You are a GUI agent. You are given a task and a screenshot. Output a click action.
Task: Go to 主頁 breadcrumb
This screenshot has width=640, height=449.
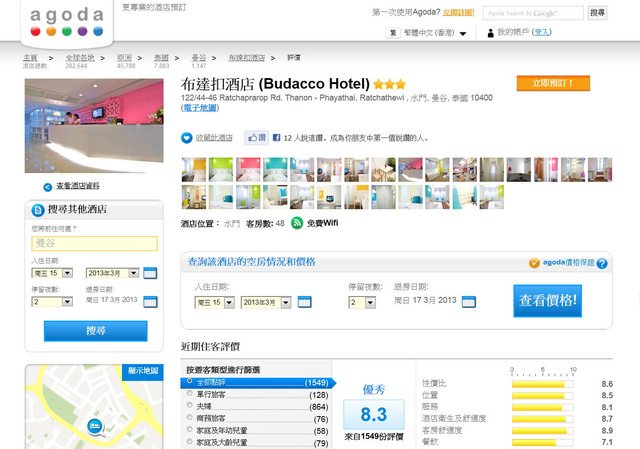click(x=30, y=58)
